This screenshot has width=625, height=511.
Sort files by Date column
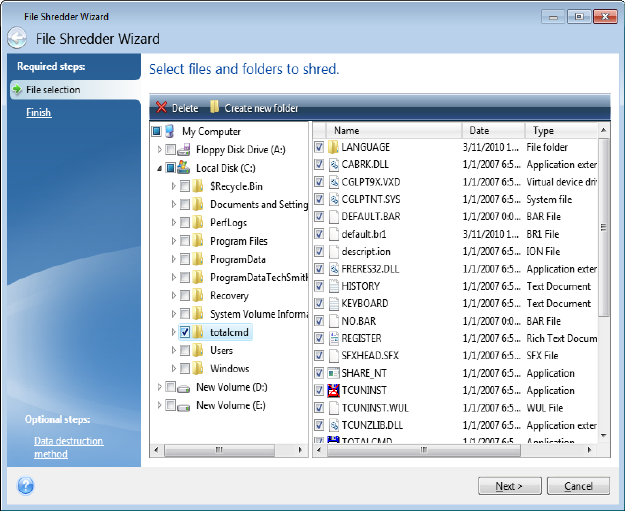pyautogui.click(x=493, y=130)
